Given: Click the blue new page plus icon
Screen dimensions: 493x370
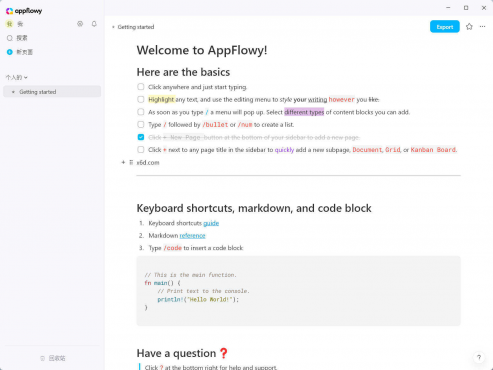Looking at the screenshot, I should click(x=10, y=52).
